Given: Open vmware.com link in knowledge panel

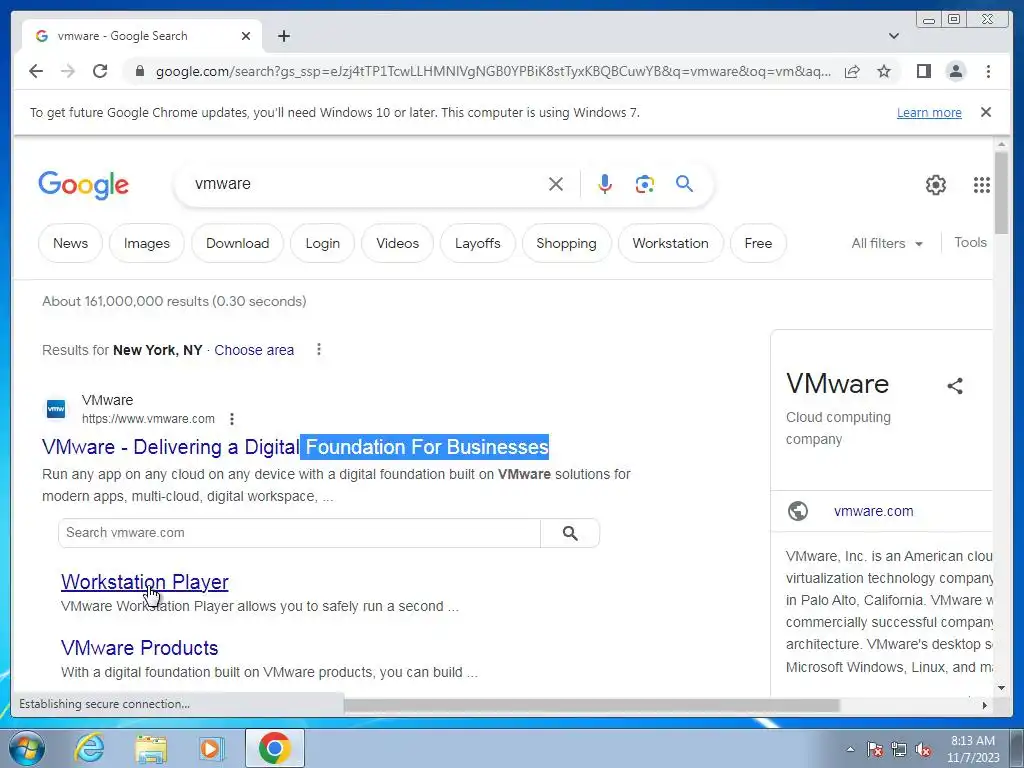Looking at the screenshot, I should [874, 511].
